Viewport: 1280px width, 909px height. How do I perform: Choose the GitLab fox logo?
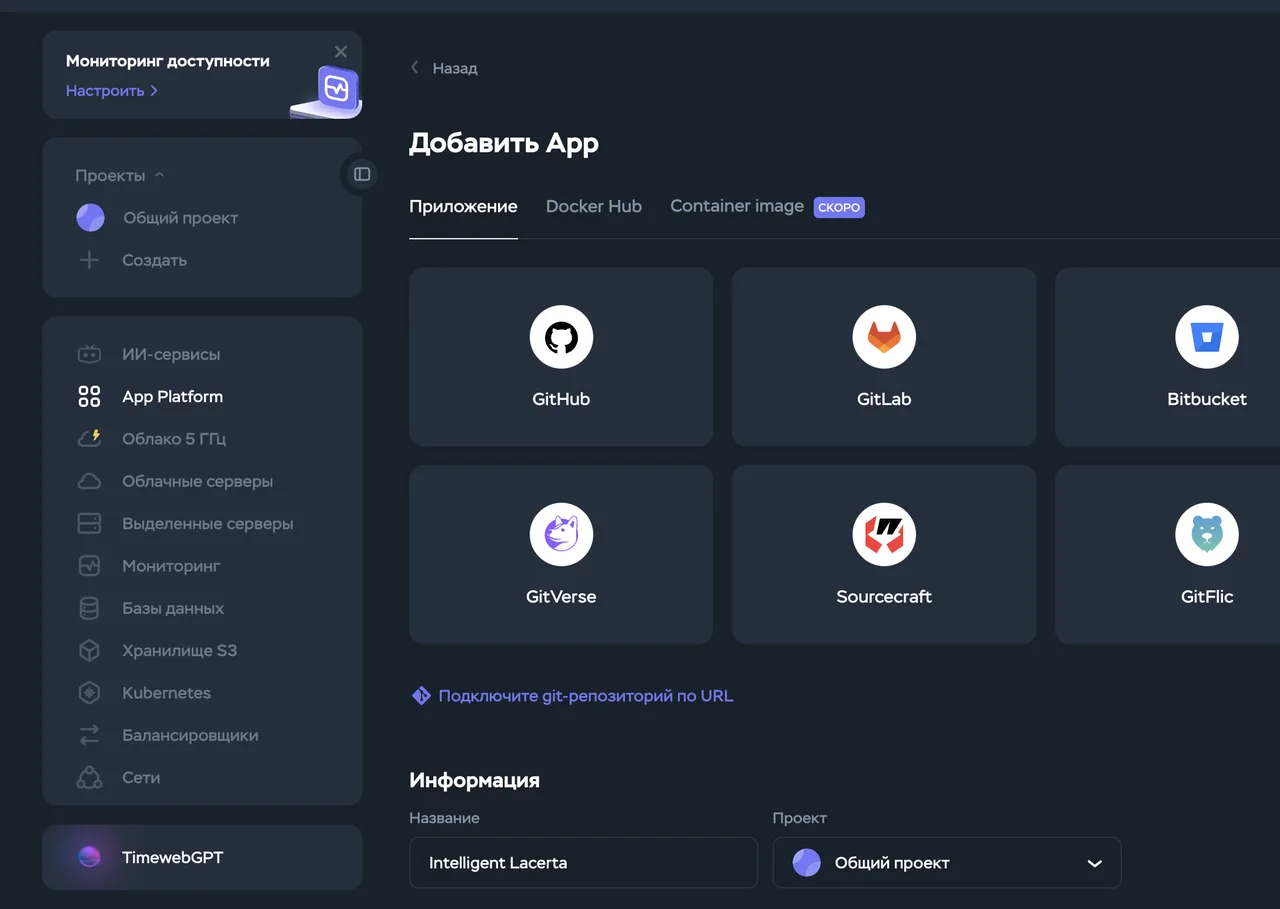coord(884,337)
